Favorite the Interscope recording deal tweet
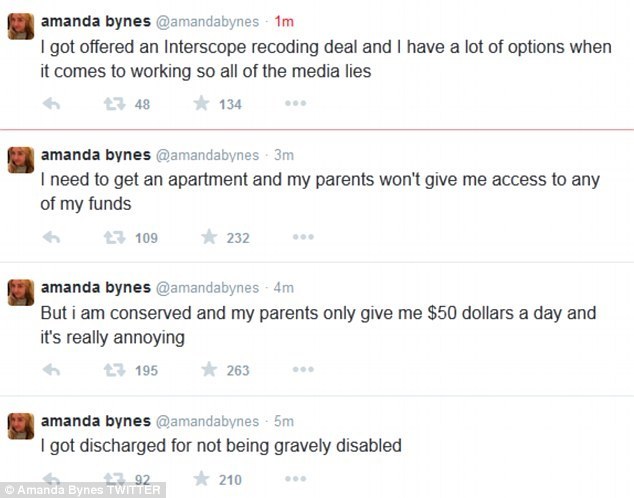 [x=201, y=103]
